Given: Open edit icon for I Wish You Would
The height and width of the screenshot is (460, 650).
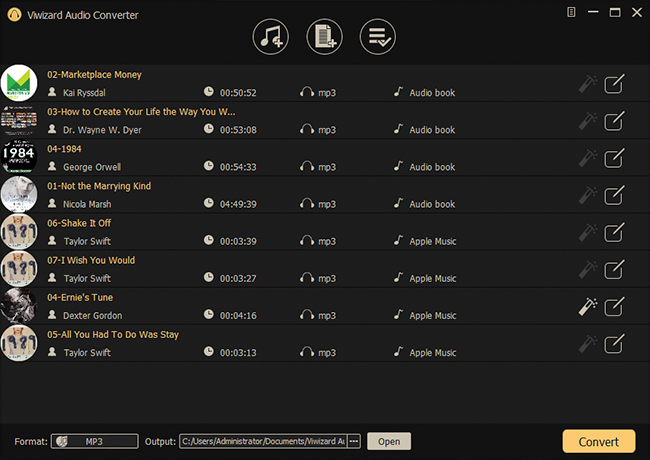Looking at the screenshot, I should pos(615,269).
